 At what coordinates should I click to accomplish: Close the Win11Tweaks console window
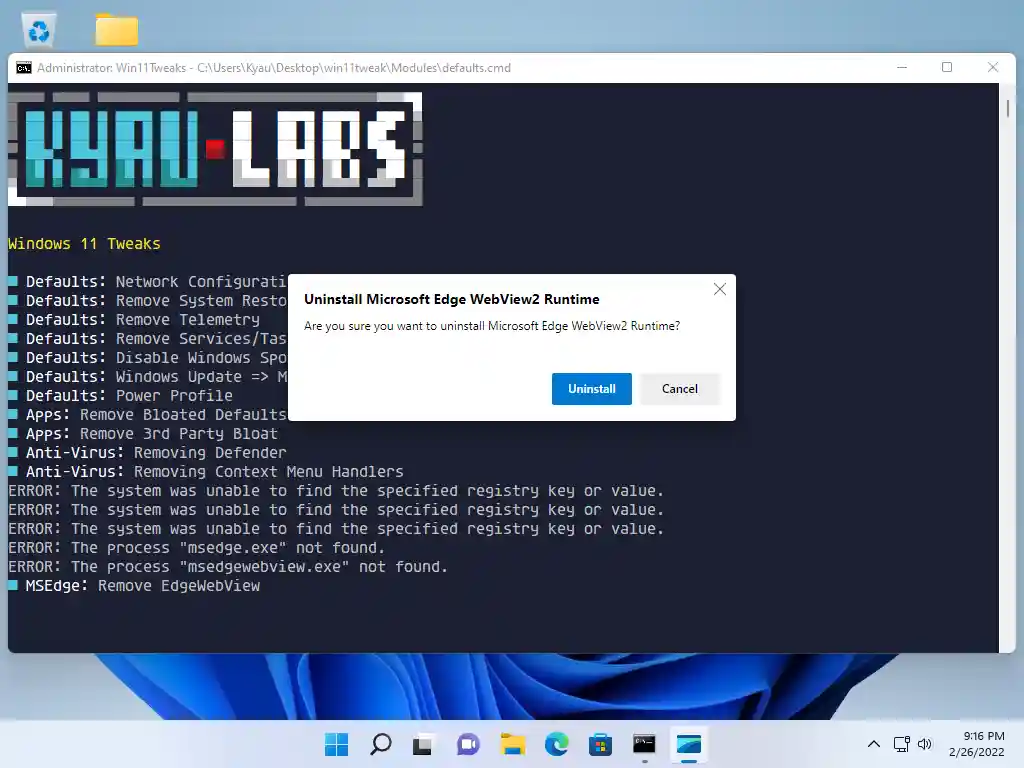point(993,67)
